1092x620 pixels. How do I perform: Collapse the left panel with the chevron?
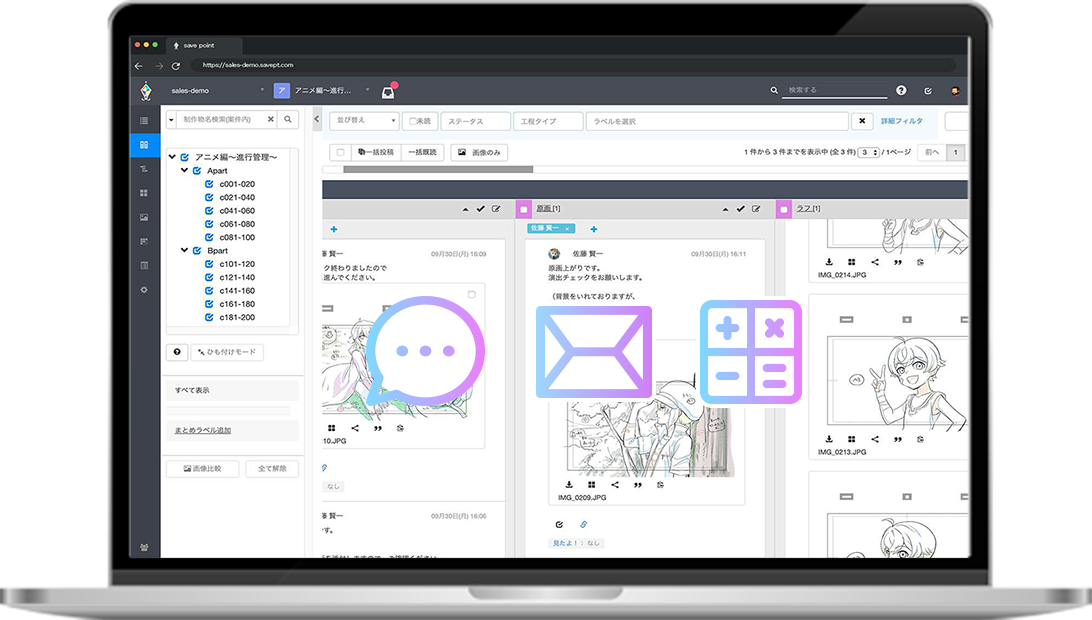coord(317,119)
